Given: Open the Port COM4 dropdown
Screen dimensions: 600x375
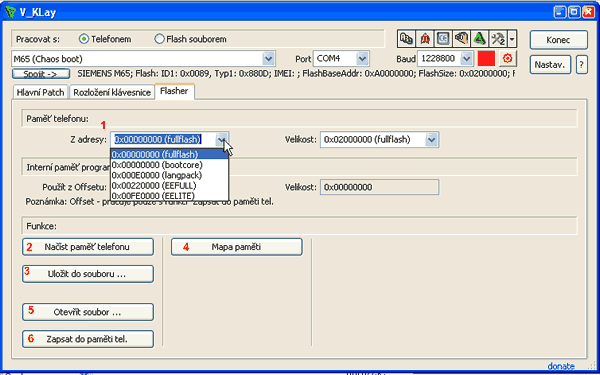Looking at the screenshot, I should [362, 59].
